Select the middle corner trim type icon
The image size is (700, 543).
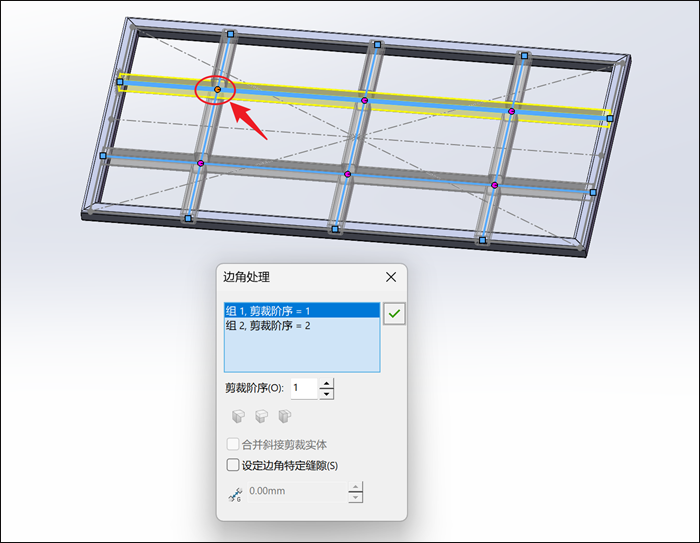point(261,417)
